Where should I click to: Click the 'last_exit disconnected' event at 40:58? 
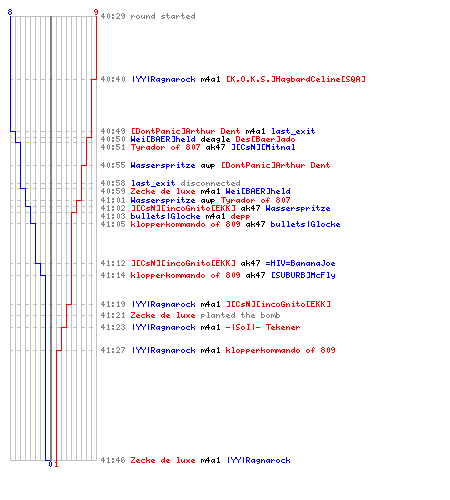[x=185, y=183]
